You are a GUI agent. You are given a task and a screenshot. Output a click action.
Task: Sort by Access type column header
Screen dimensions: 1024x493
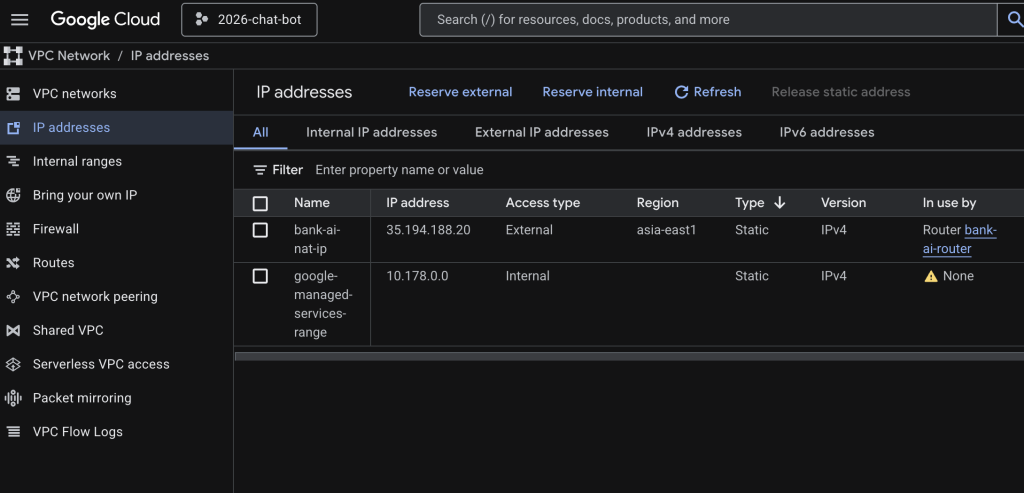pyautogui.click(x=543, y=203)
